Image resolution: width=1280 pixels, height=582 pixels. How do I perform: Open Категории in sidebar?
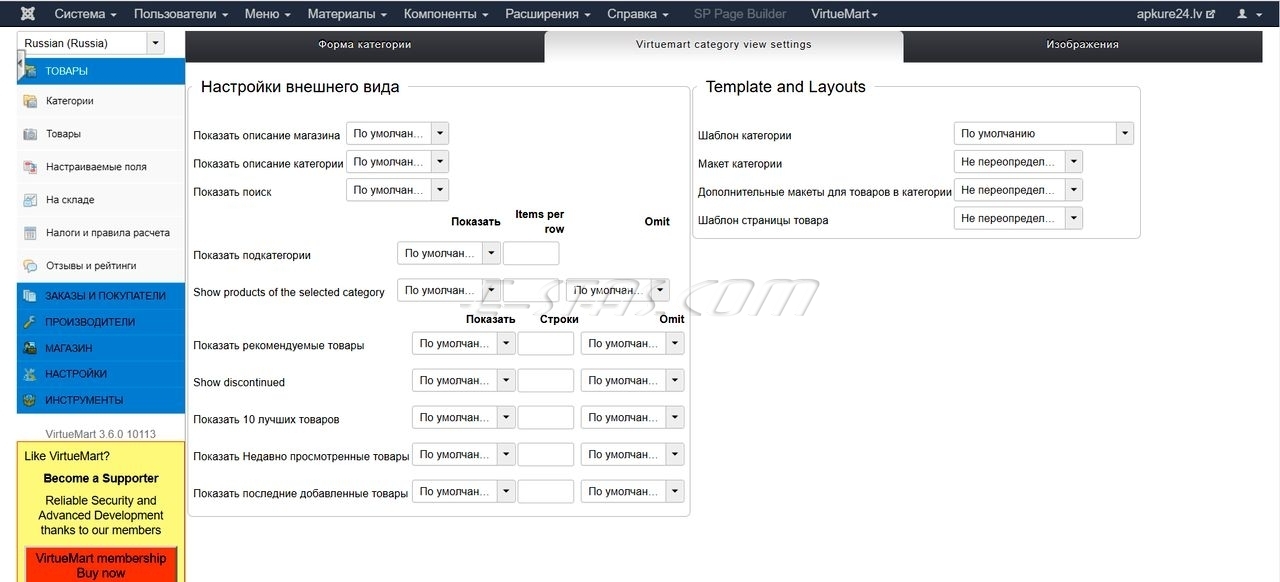click(101, 101)
